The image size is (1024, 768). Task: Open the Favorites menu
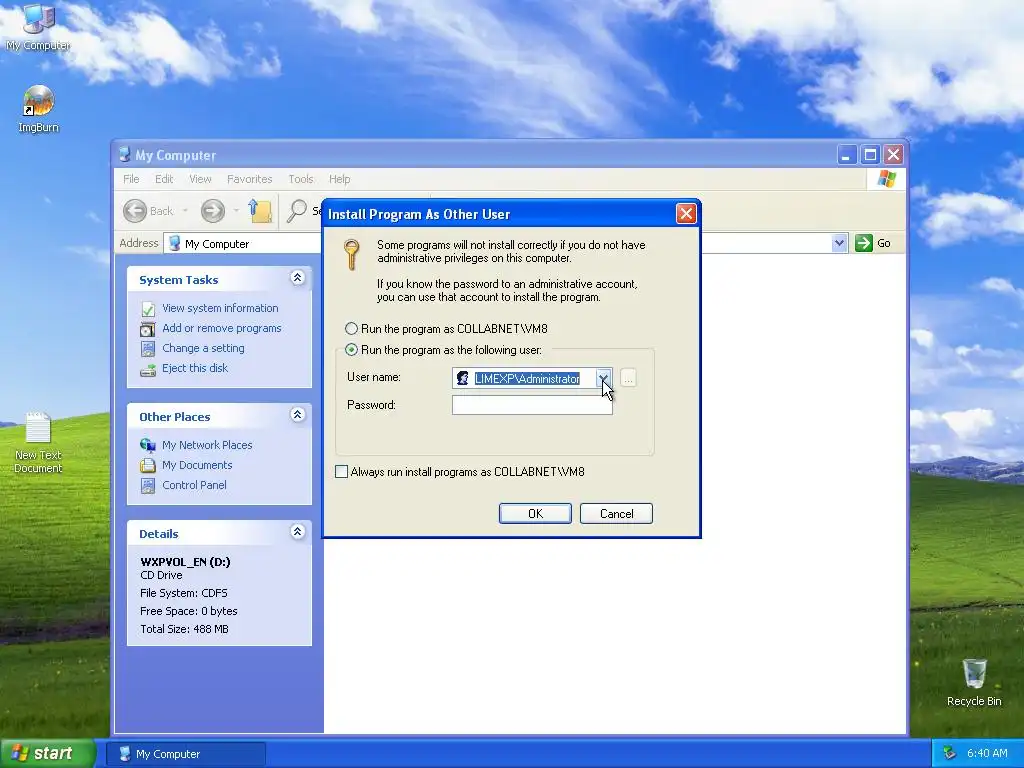click(249, 179)
